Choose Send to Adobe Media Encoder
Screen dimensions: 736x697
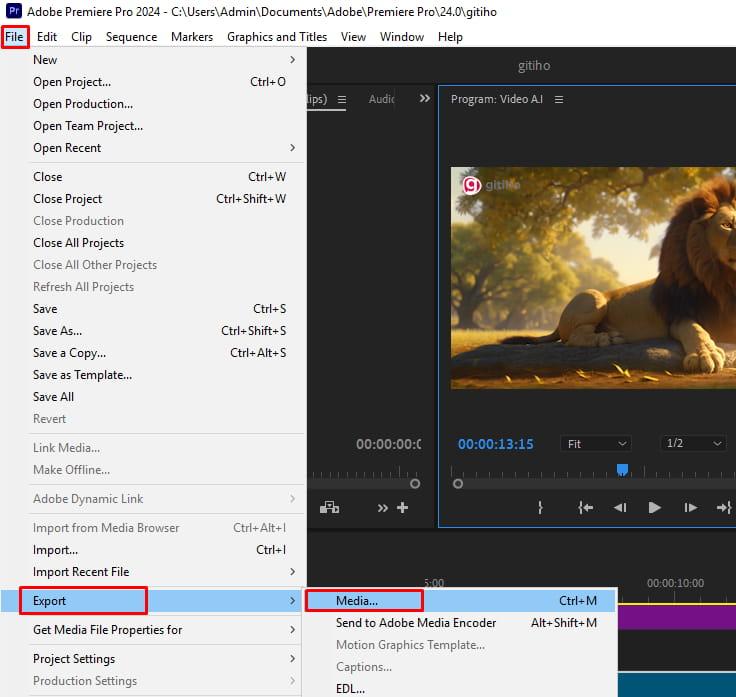(x=460, y=623)
